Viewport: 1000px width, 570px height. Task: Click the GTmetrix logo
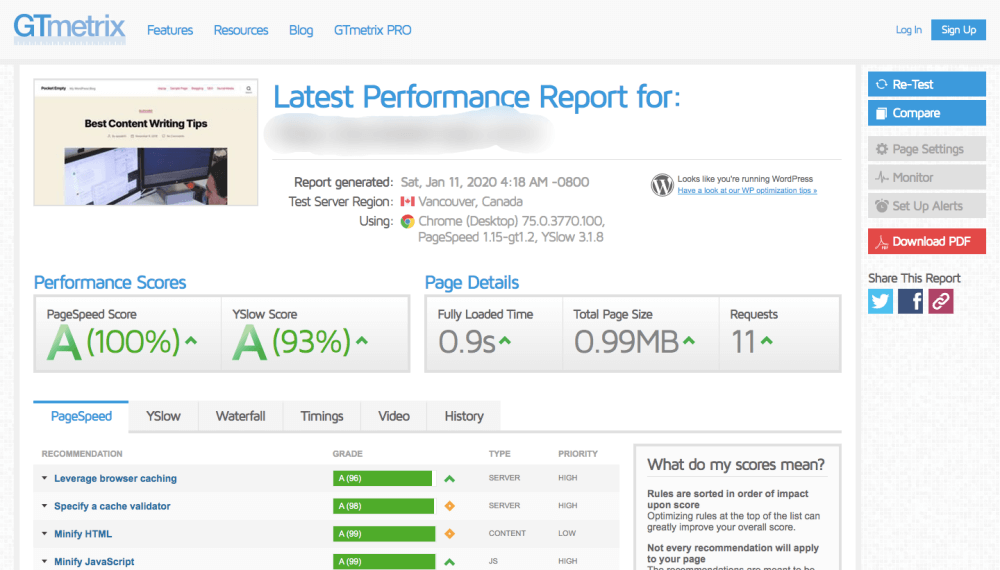(x=70, y=29)
